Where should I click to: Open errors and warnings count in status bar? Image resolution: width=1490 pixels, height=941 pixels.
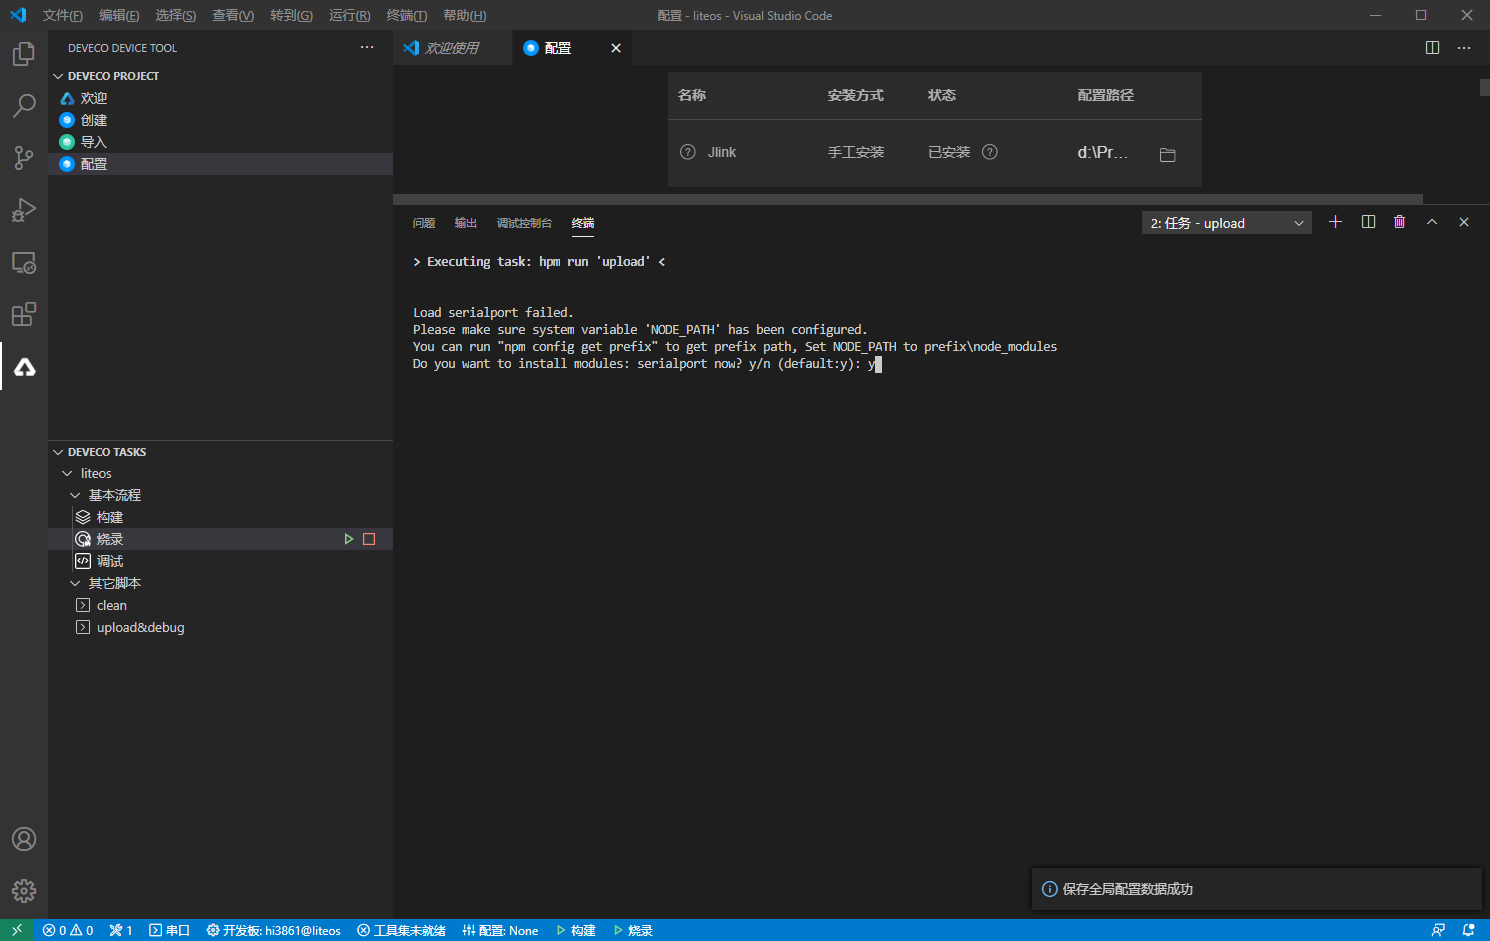pos(68,930)
